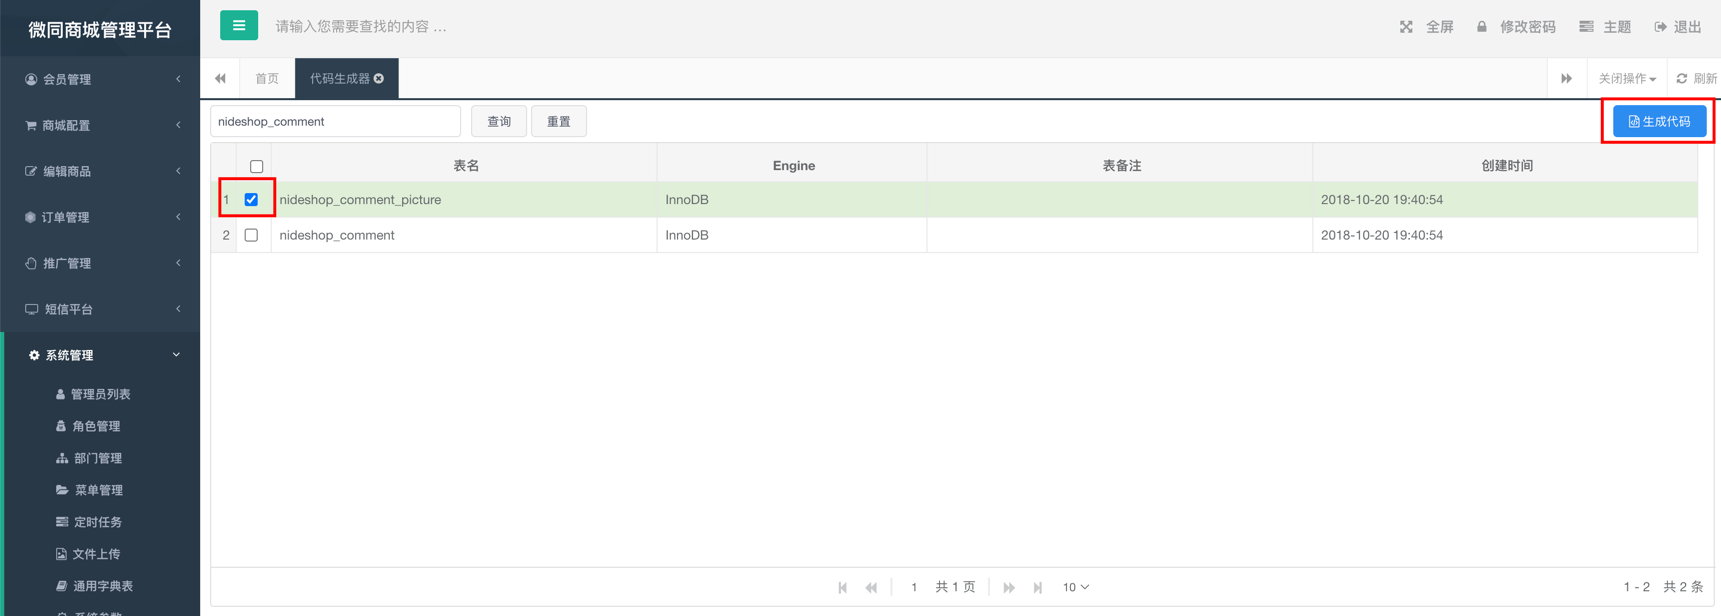The height and width of the screenshot is (616, 1721).
Task: Click the 会员管理 user icon
Action: (x=31, y=79)
